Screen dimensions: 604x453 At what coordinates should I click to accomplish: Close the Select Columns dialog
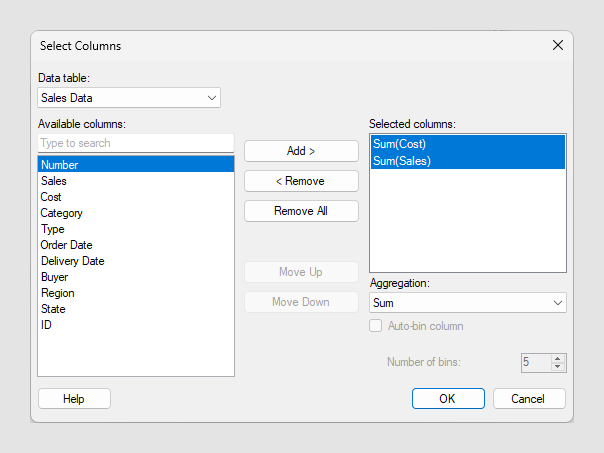(x=558, y=45)
